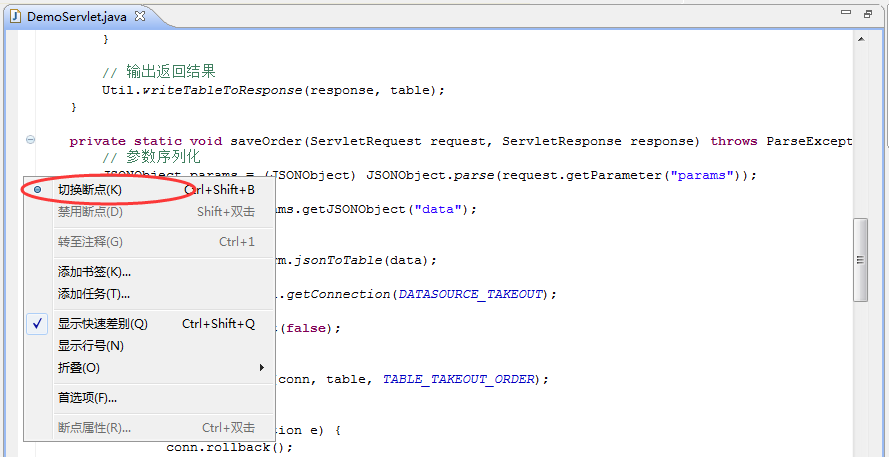This screenshot has height=457, width=889.
Task: Minimize the editor pane
Action: click(x=846, y=14)
